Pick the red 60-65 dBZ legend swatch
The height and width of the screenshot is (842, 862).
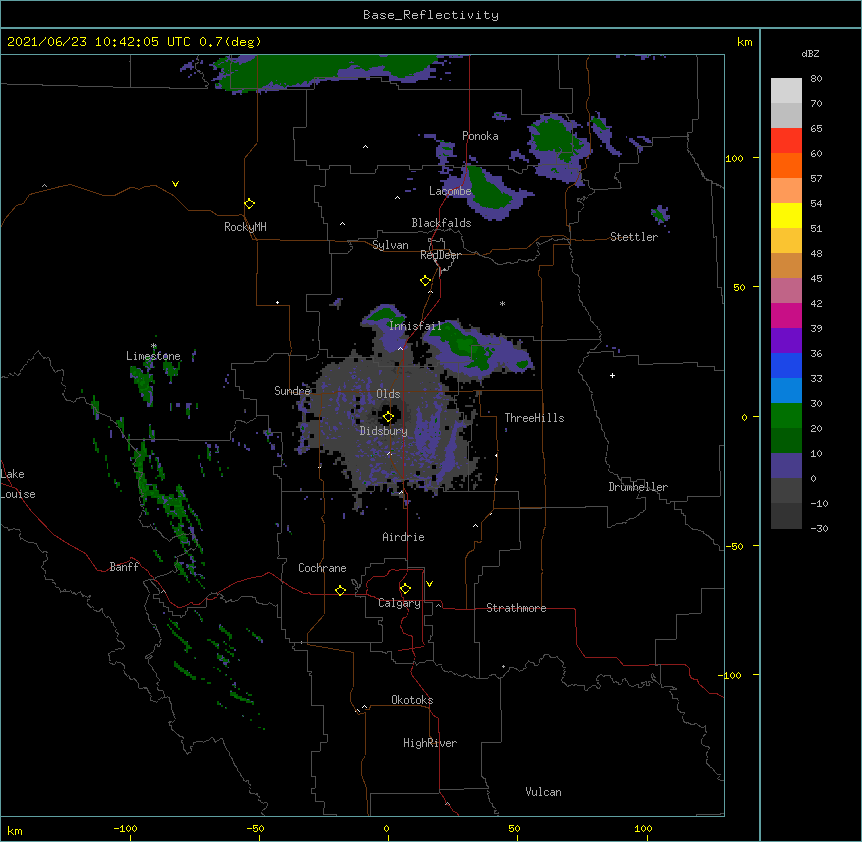point(786,140)
